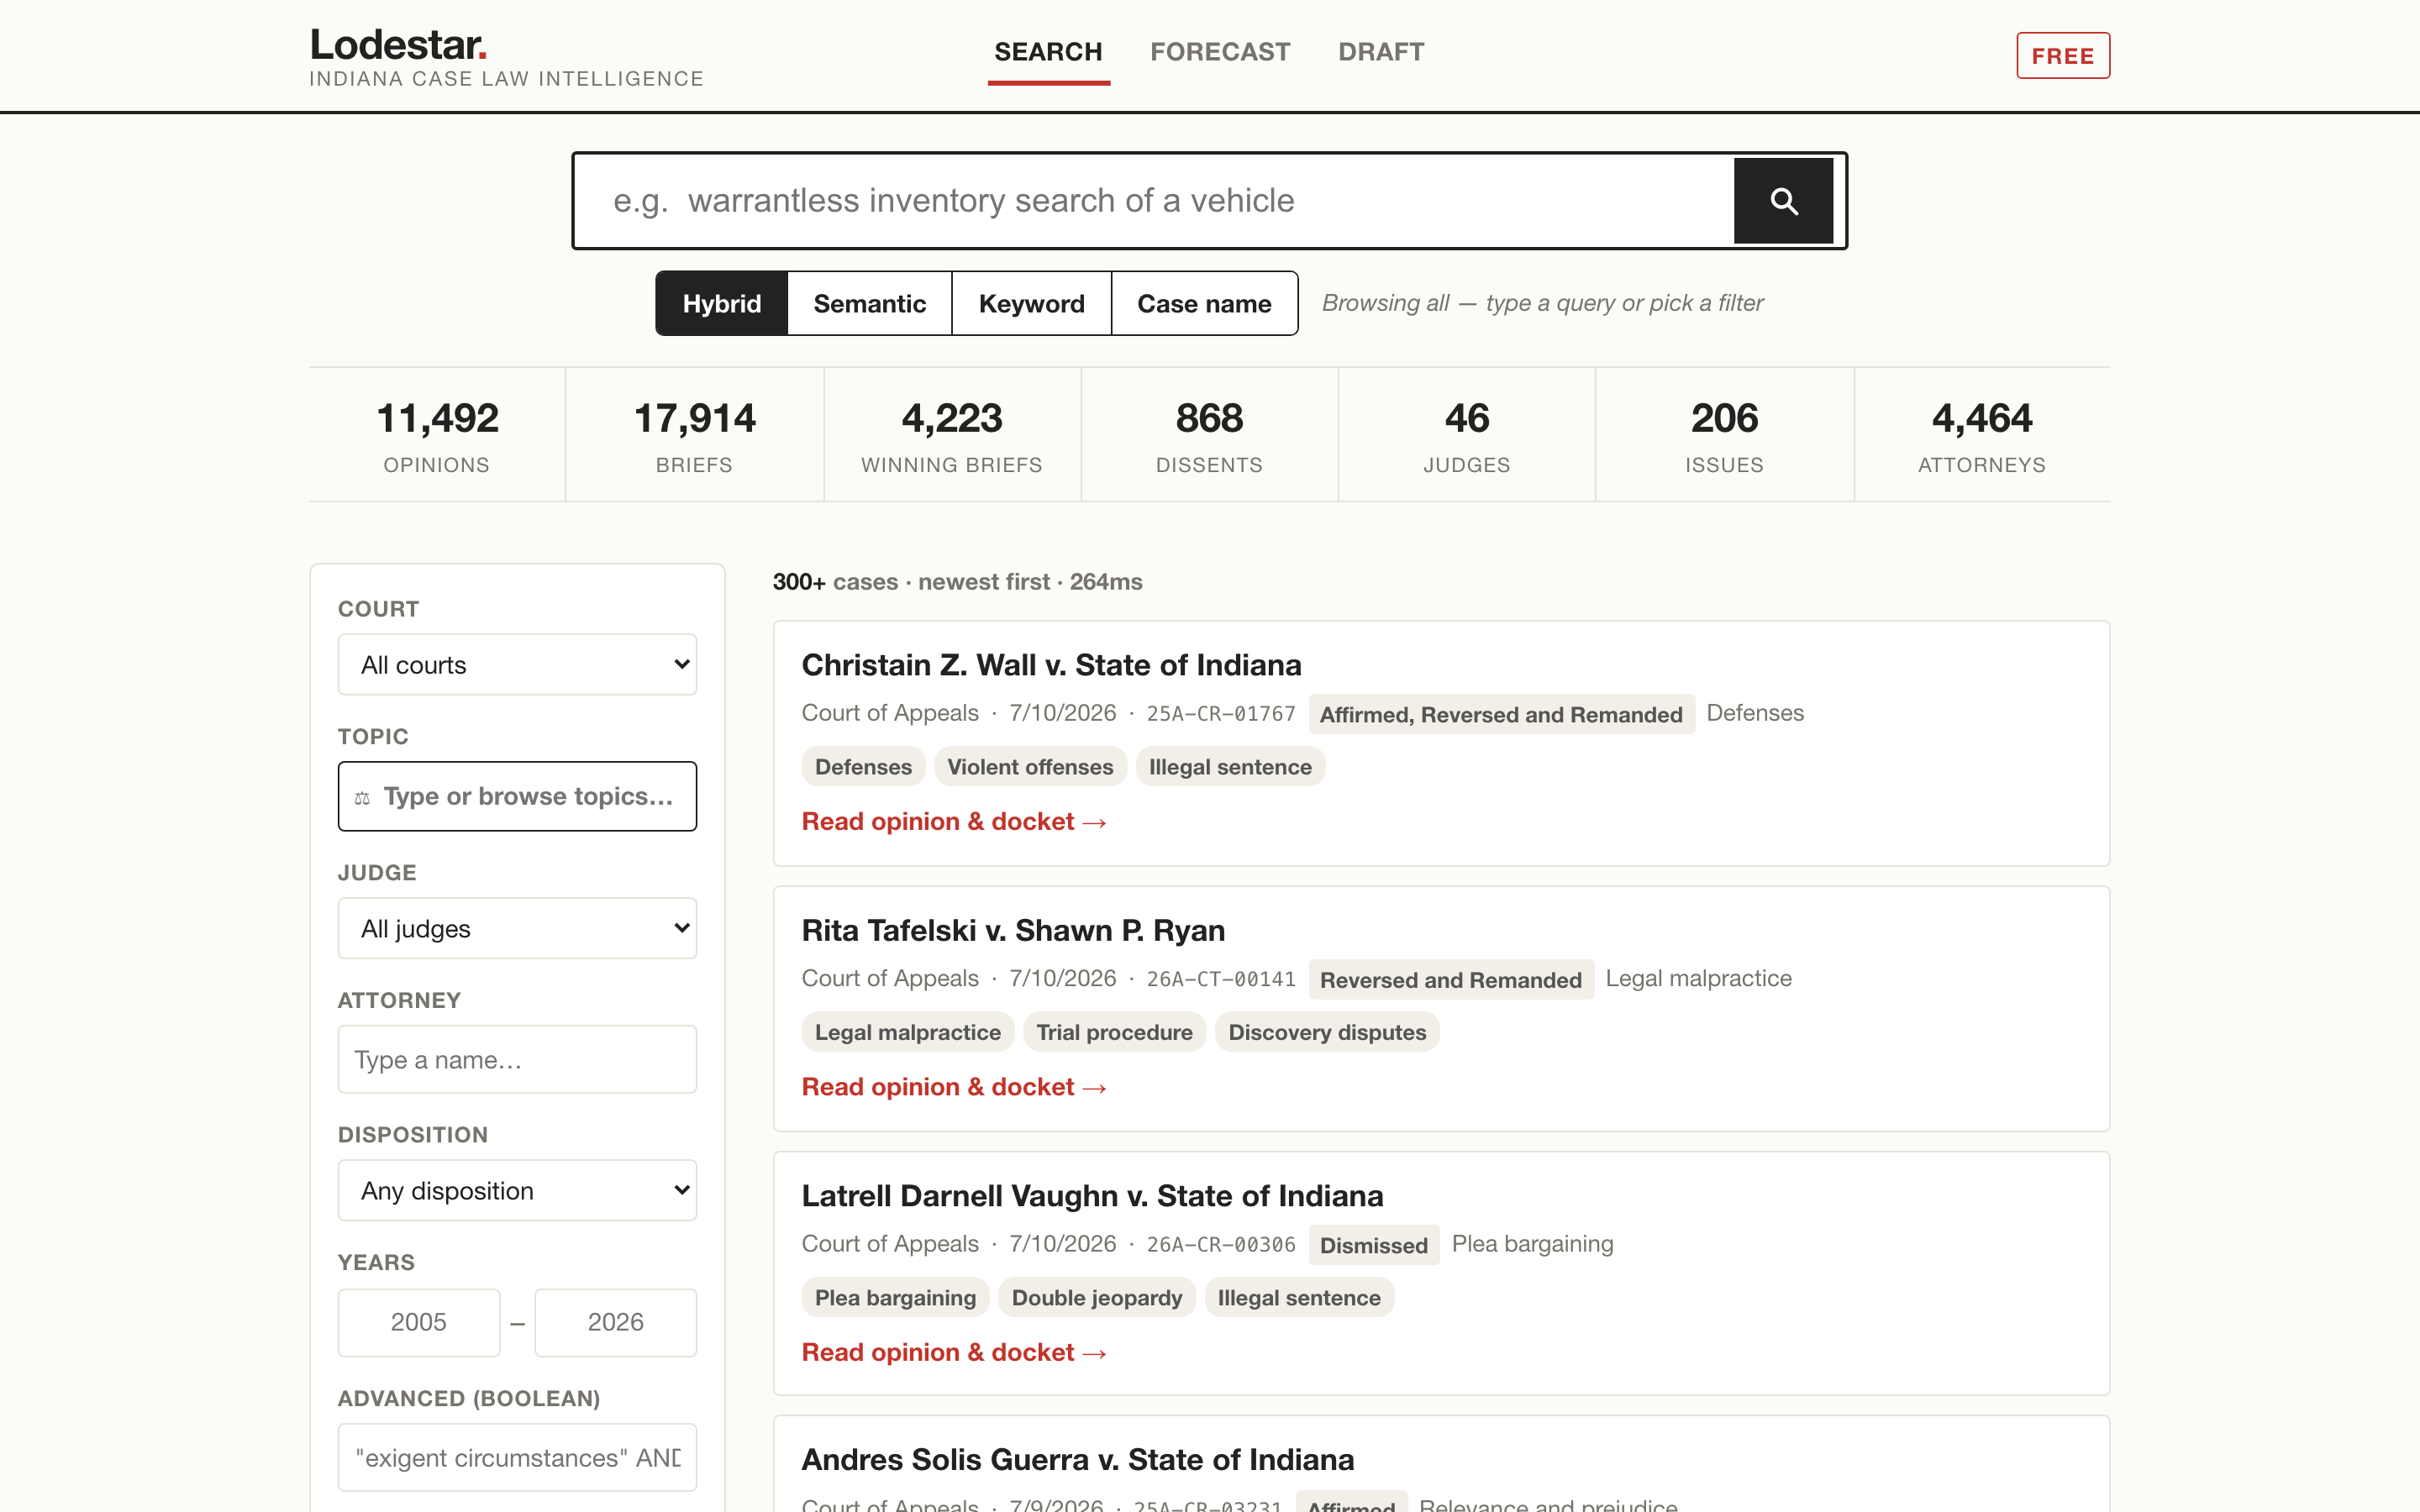Screen dimensions: 2420x1512
Task: Read opinion & docket for Vaughn case
Action: [x=954, y=1353]
